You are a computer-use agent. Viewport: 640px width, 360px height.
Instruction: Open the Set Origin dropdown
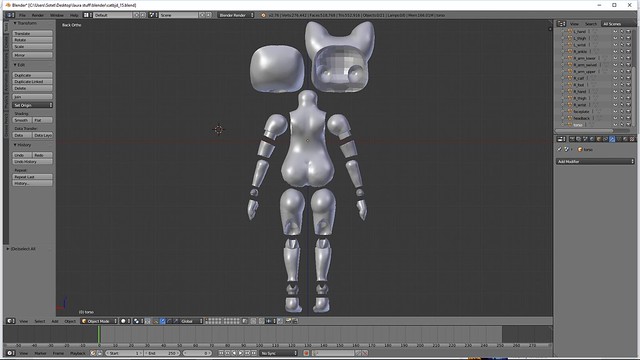pos(33,105)
